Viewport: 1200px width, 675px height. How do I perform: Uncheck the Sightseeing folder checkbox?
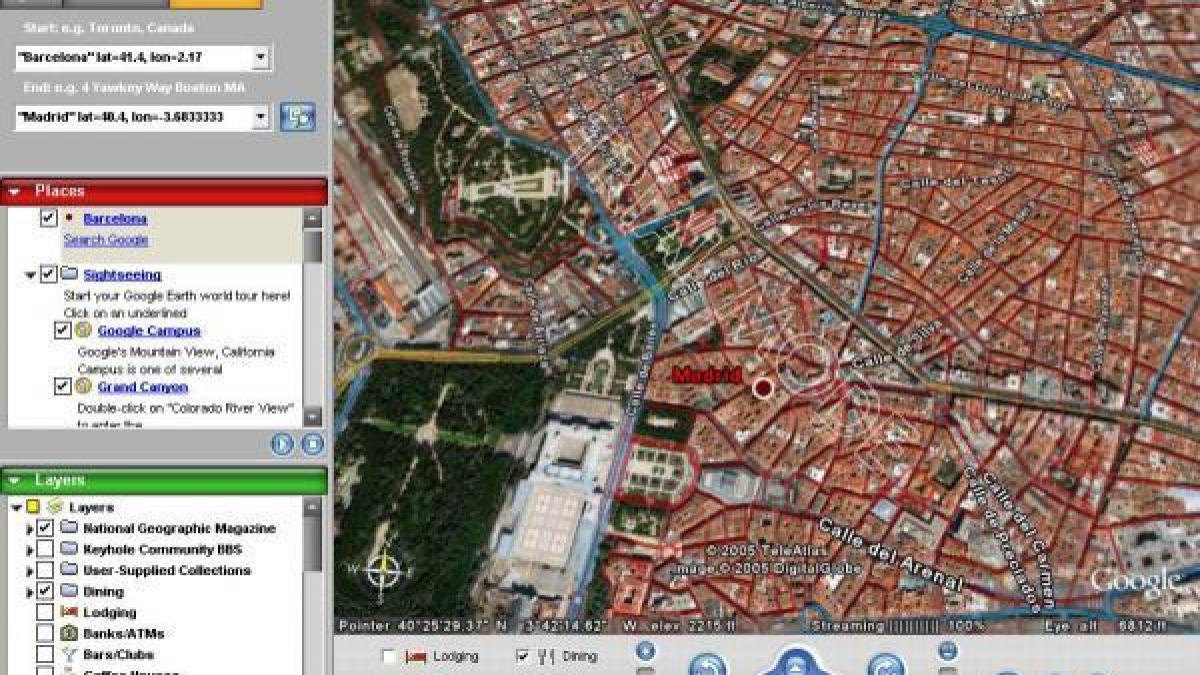pos(48,274)
